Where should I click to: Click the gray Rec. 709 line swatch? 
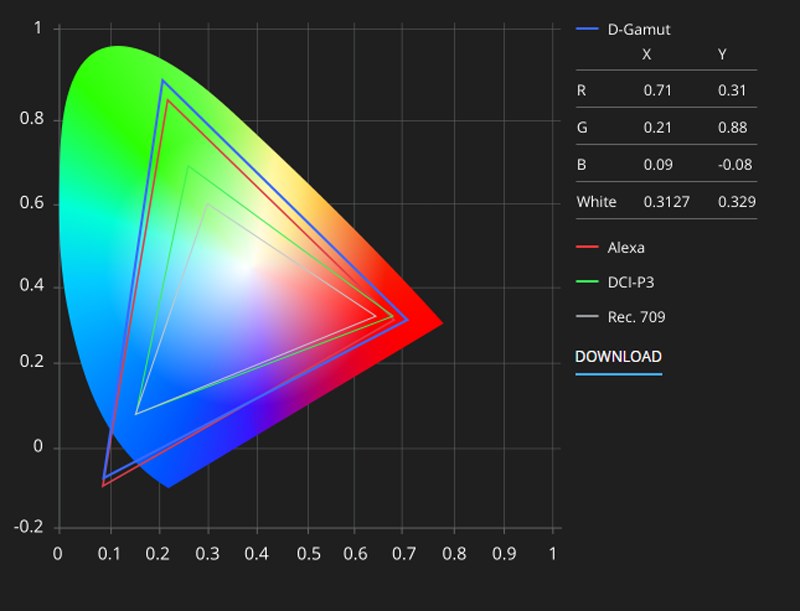pos(587,316)
